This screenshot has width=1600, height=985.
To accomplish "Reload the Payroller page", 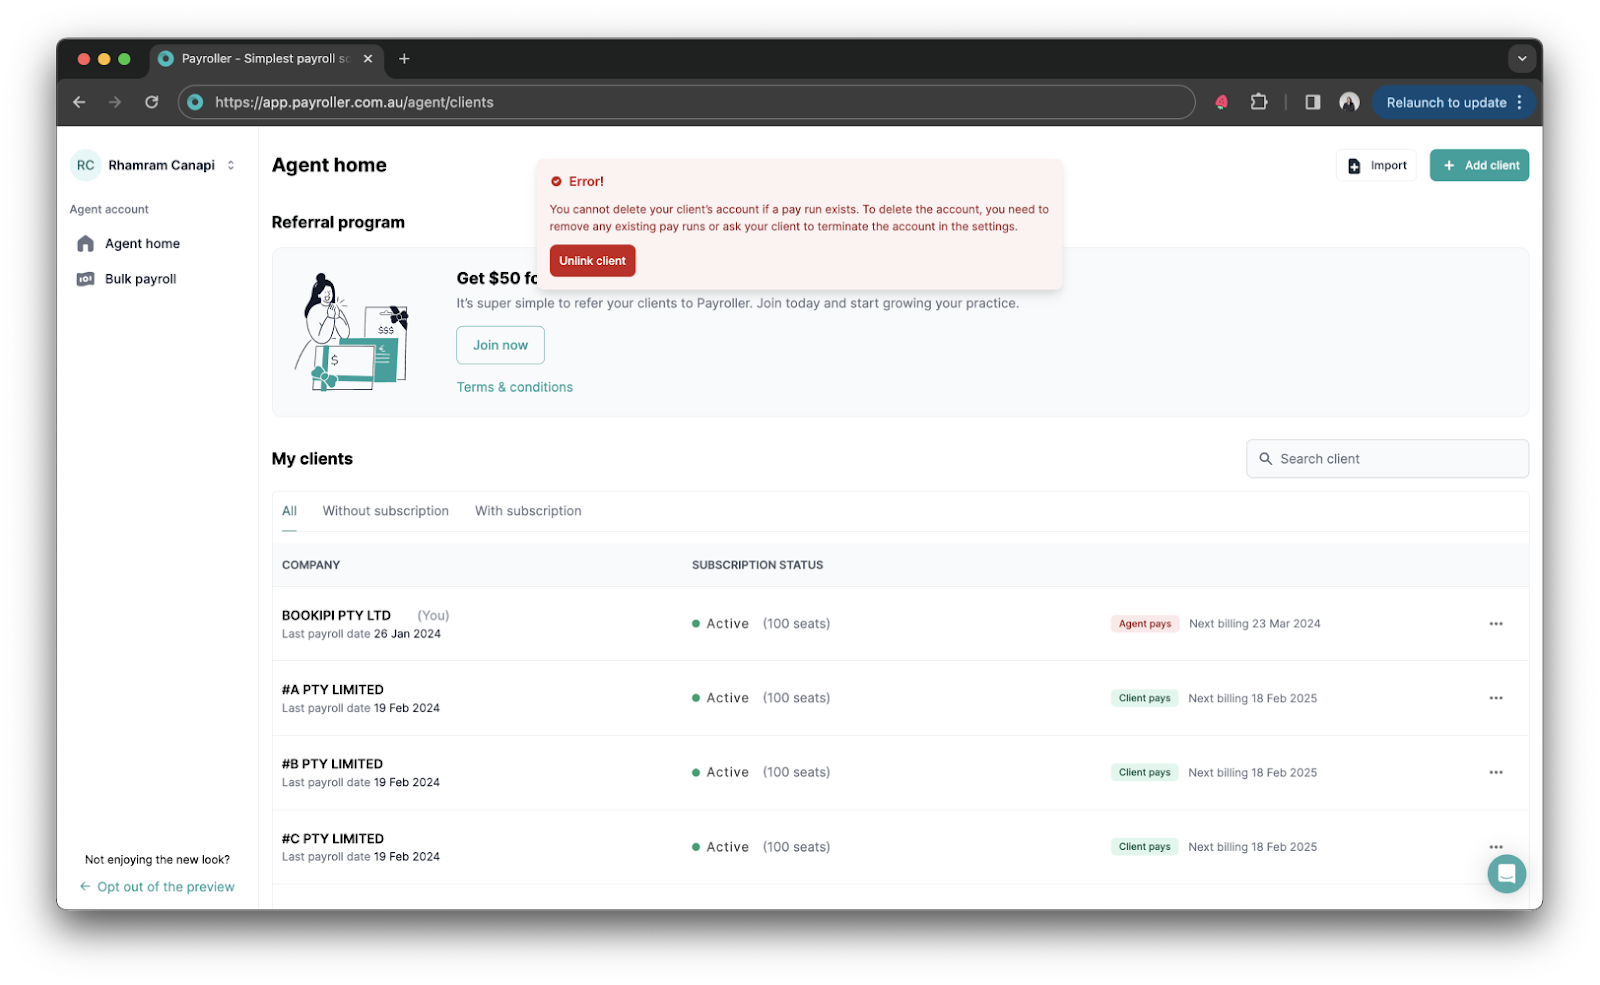I will [152, 102].
